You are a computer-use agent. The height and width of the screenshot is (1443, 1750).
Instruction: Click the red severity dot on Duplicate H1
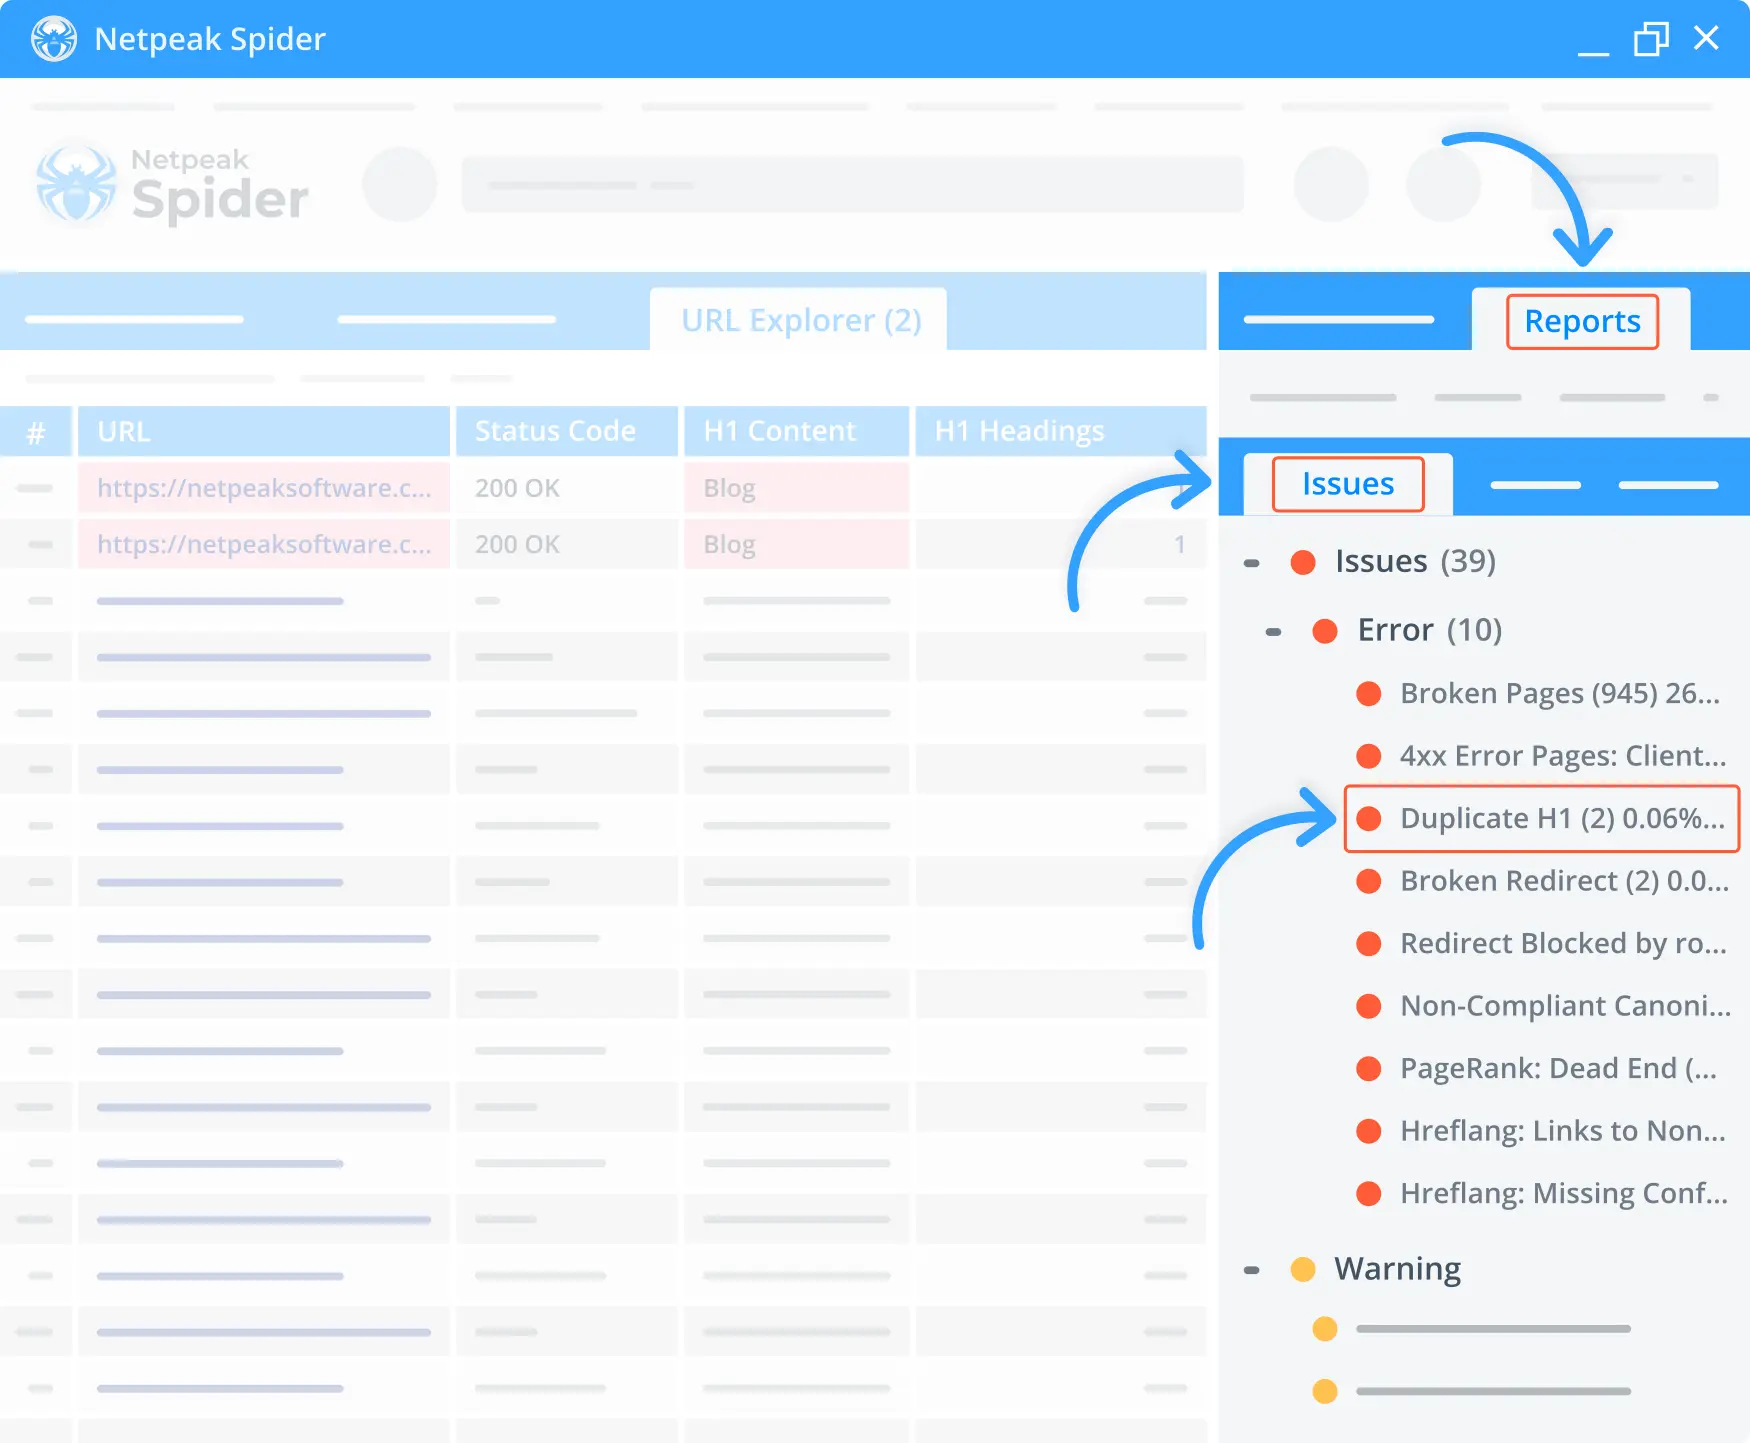[1368, 818]
